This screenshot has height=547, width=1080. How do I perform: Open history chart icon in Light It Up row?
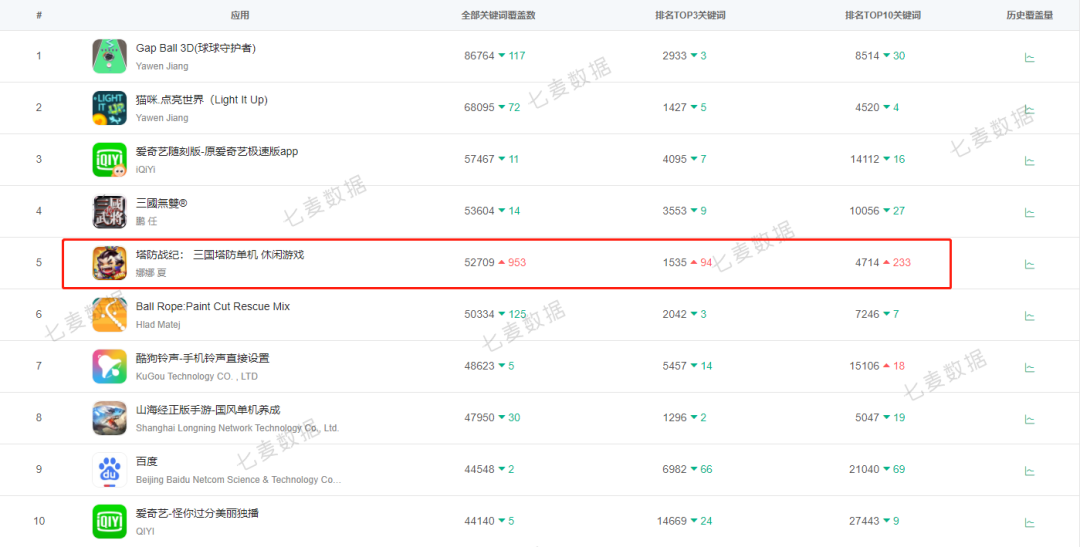[1030, 109]
